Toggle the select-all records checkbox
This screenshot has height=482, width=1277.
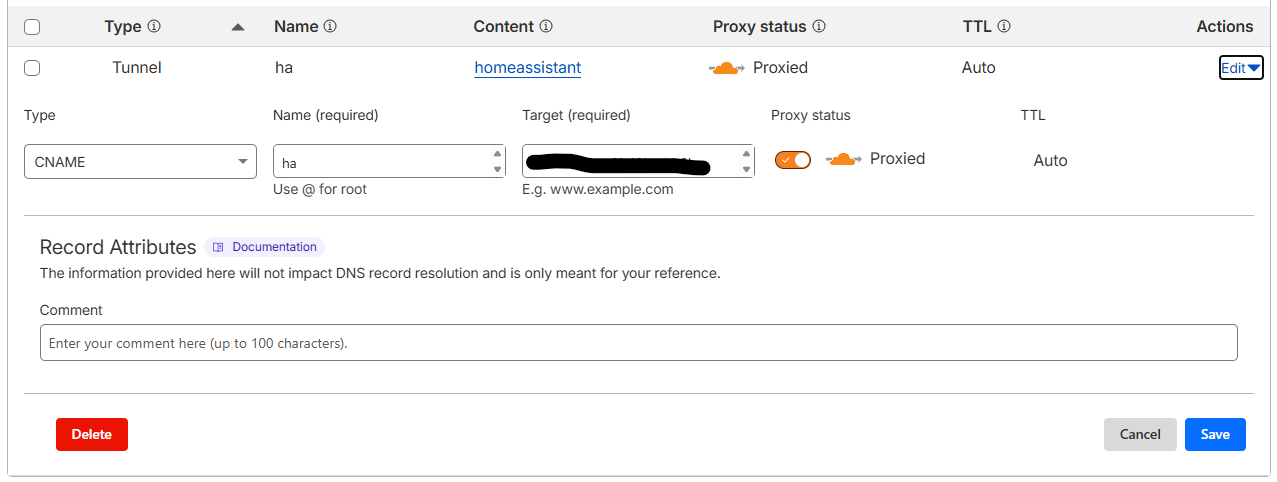click(x=32, y=27)
